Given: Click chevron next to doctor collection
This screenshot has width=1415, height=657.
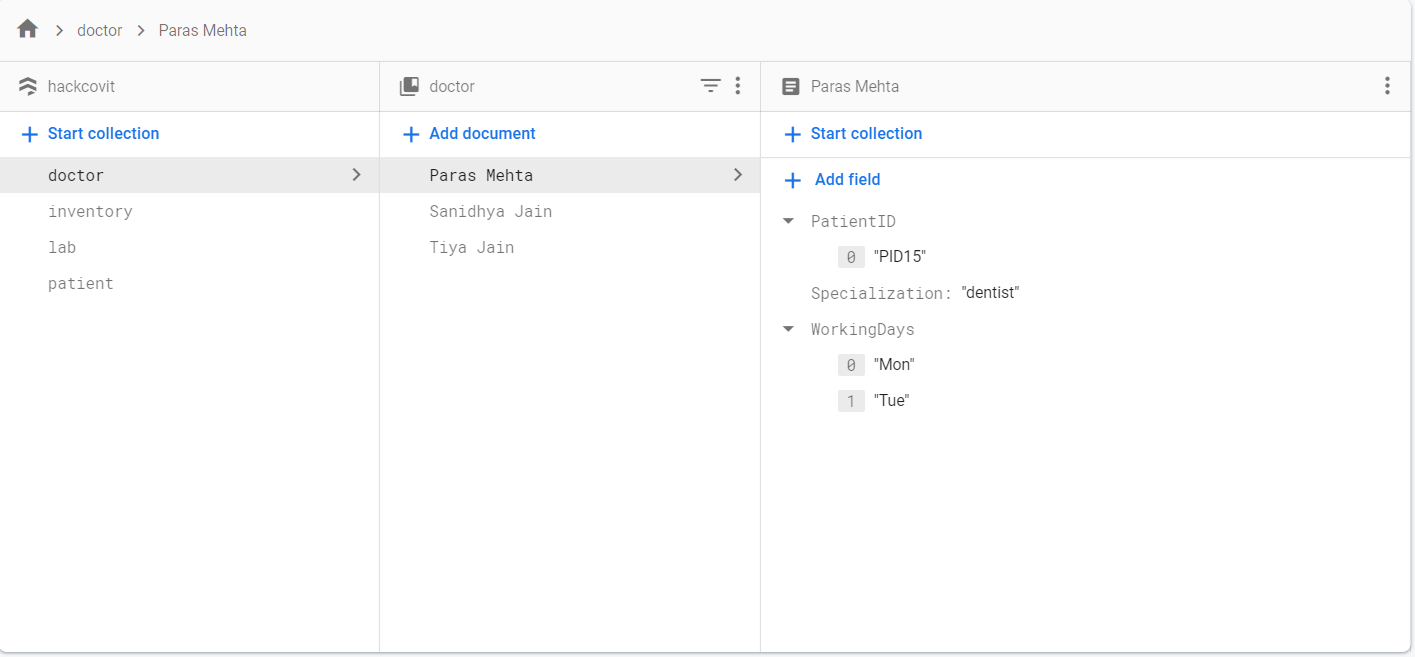Looking at the screenshot, I should [x=356, y=175].
